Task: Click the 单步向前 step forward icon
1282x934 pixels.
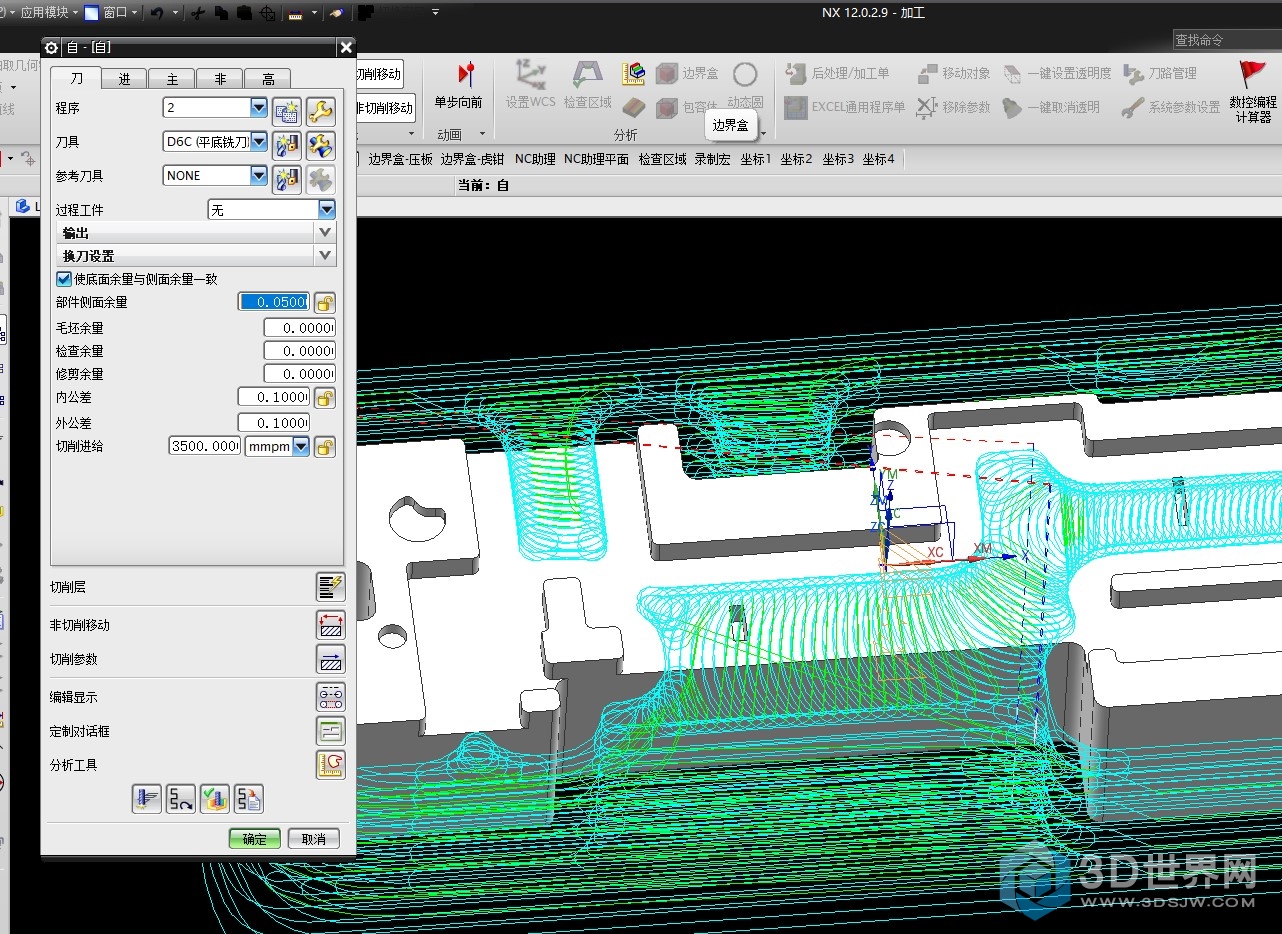Action: tap(465, 76)
